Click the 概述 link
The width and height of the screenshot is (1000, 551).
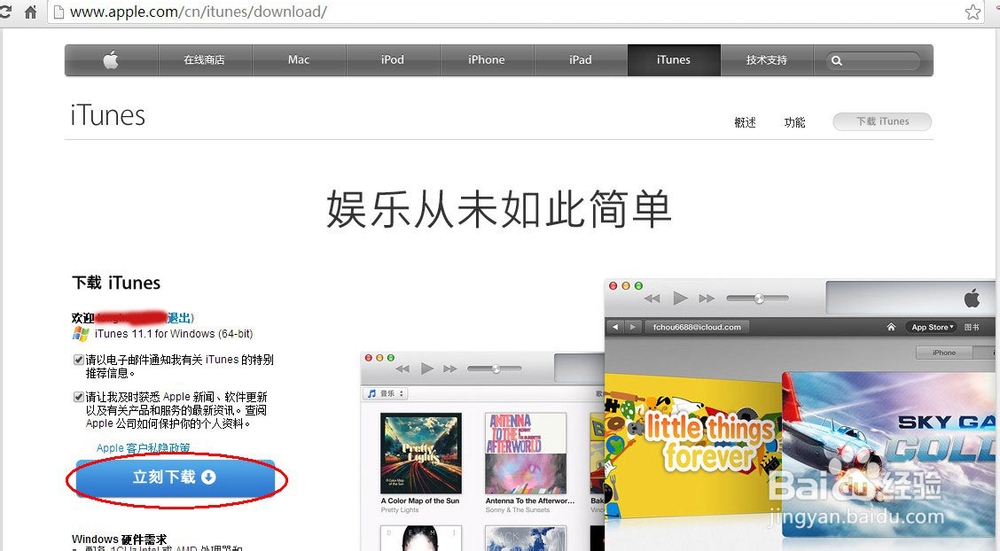(x=745, y=122)
